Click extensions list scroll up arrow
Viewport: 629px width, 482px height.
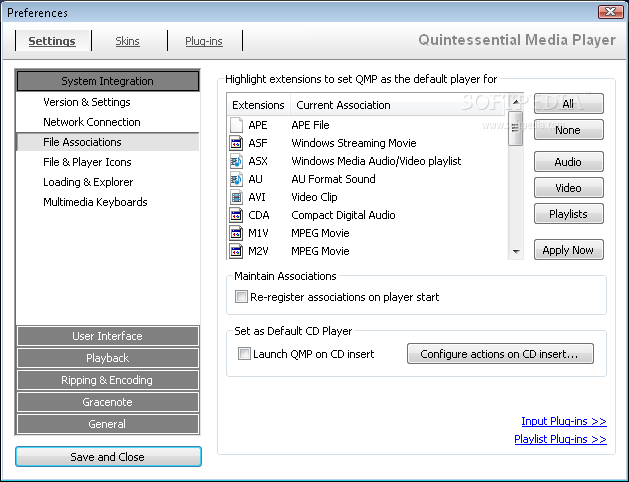(x=516, y=102)
